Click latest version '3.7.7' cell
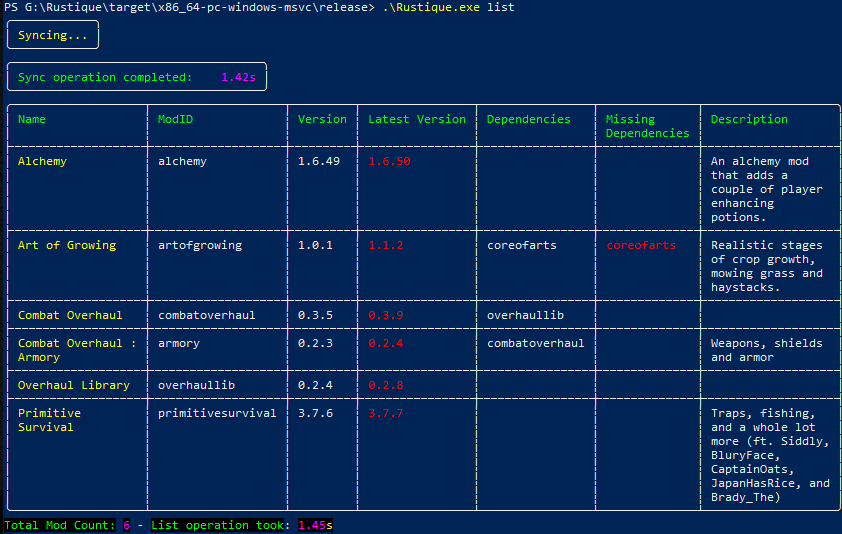The height and width of the screenshot is (534, 842). (x=386, y=413)
